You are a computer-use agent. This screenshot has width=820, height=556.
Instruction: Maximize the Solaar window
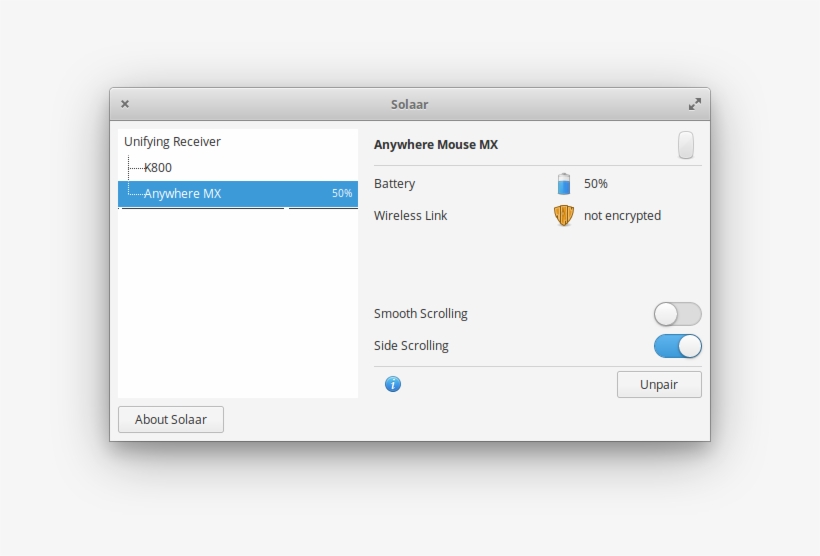click(x=695, y=104)
